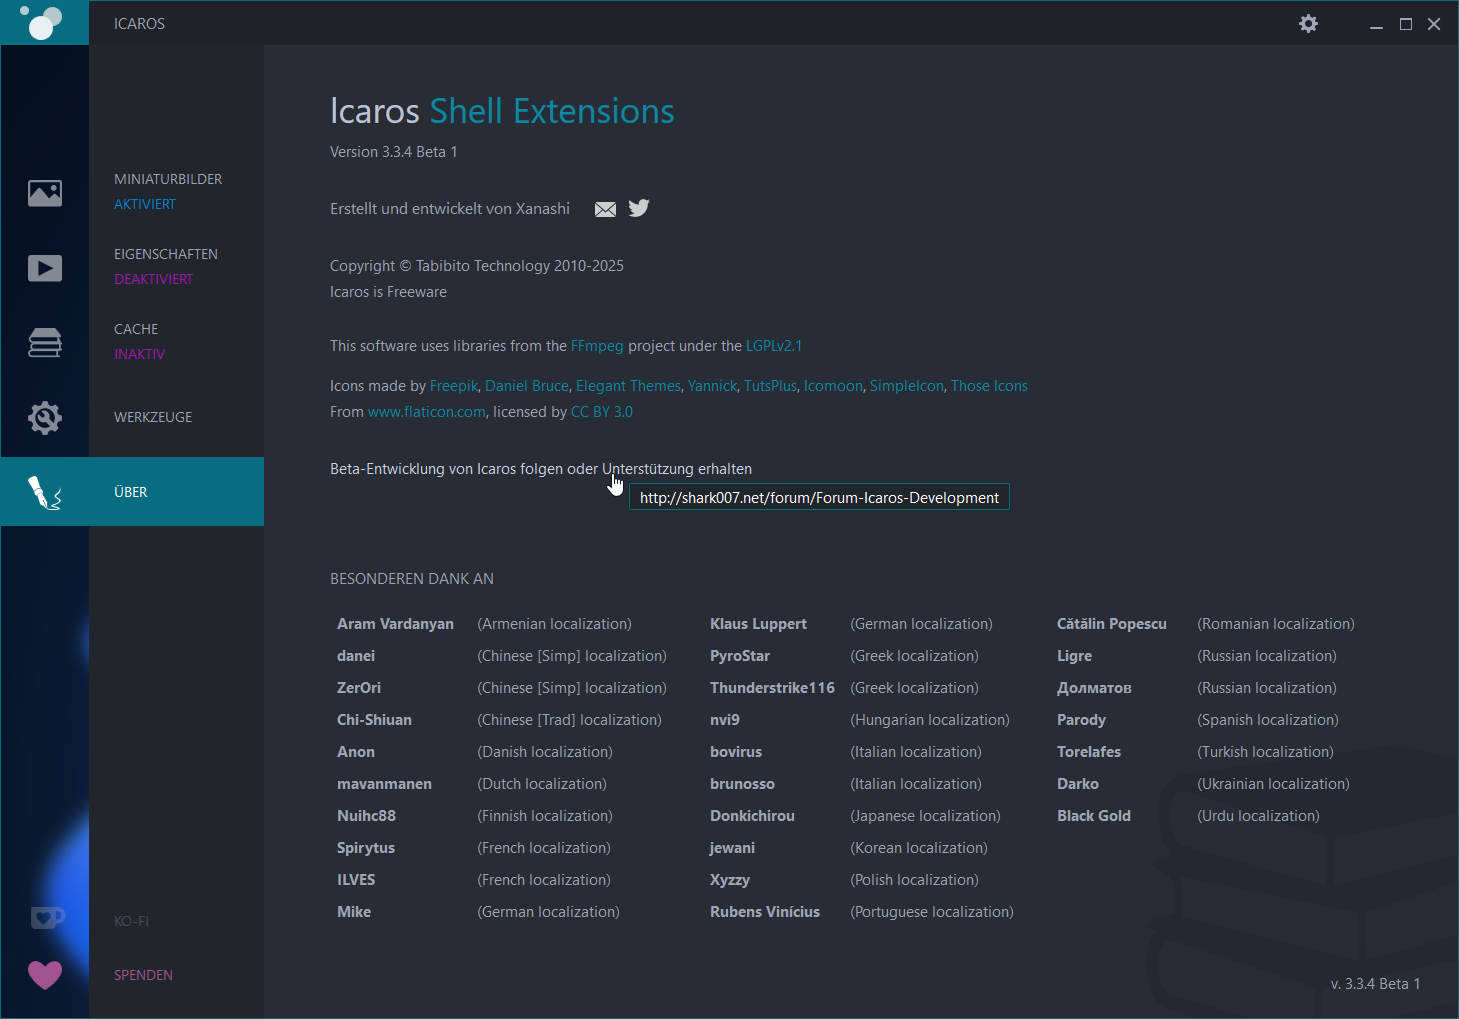
Task: Click 'Version 3.3.4 Beta 1' text
Action: click(394, 152)
